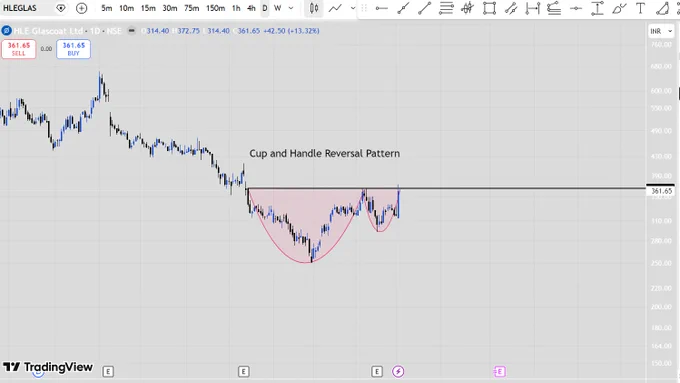The image size is (680, 383).
Task: Pick the stacked horizontal levels tool
Action: (x=446, y=8)
